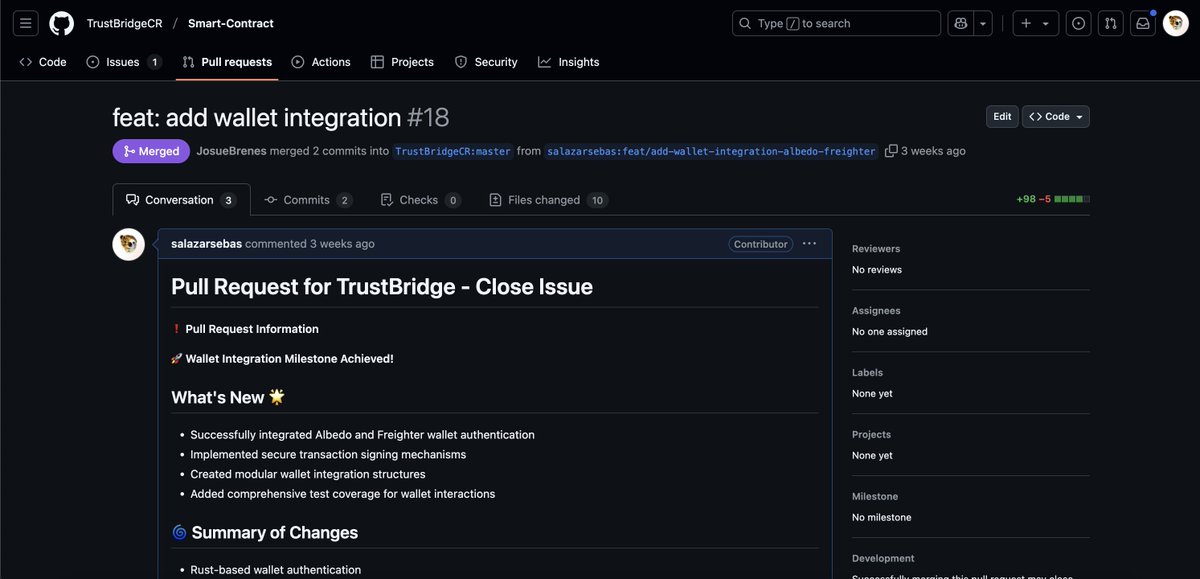Open the Checks tab
The image size is (1200, 579).
[421, 200]
